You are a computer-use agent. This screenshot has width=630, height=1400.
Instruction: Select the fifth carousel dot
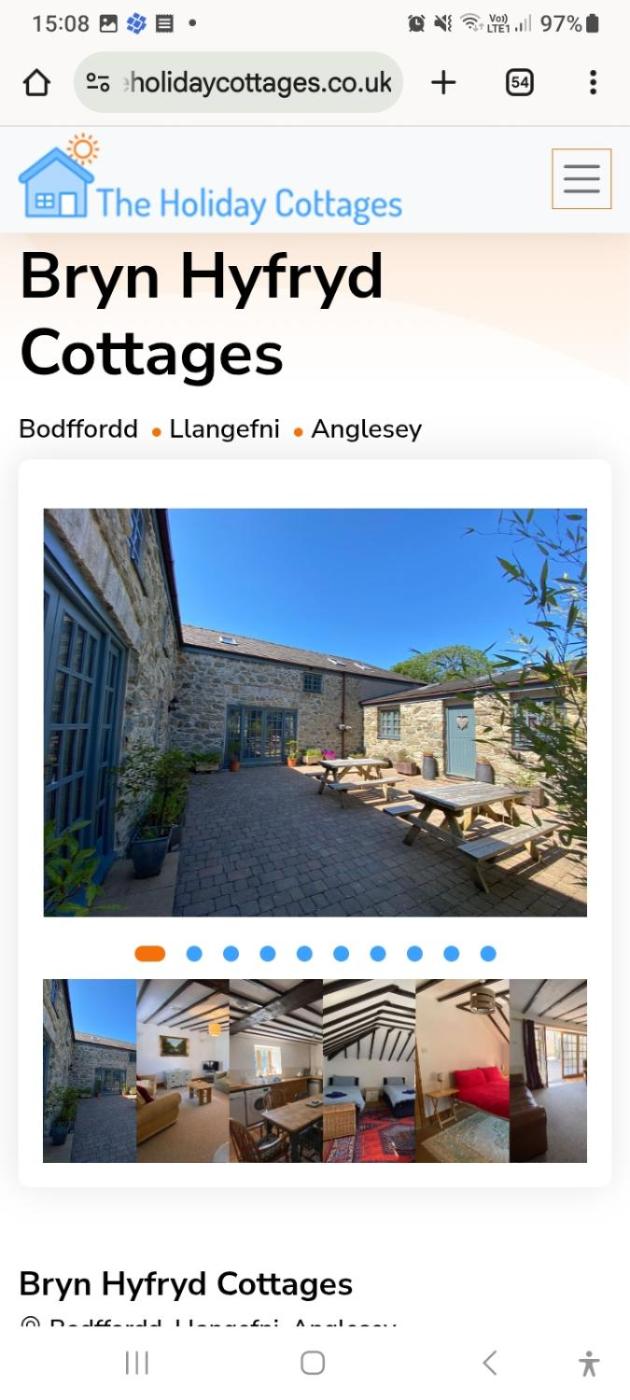(x=304, y=954)
